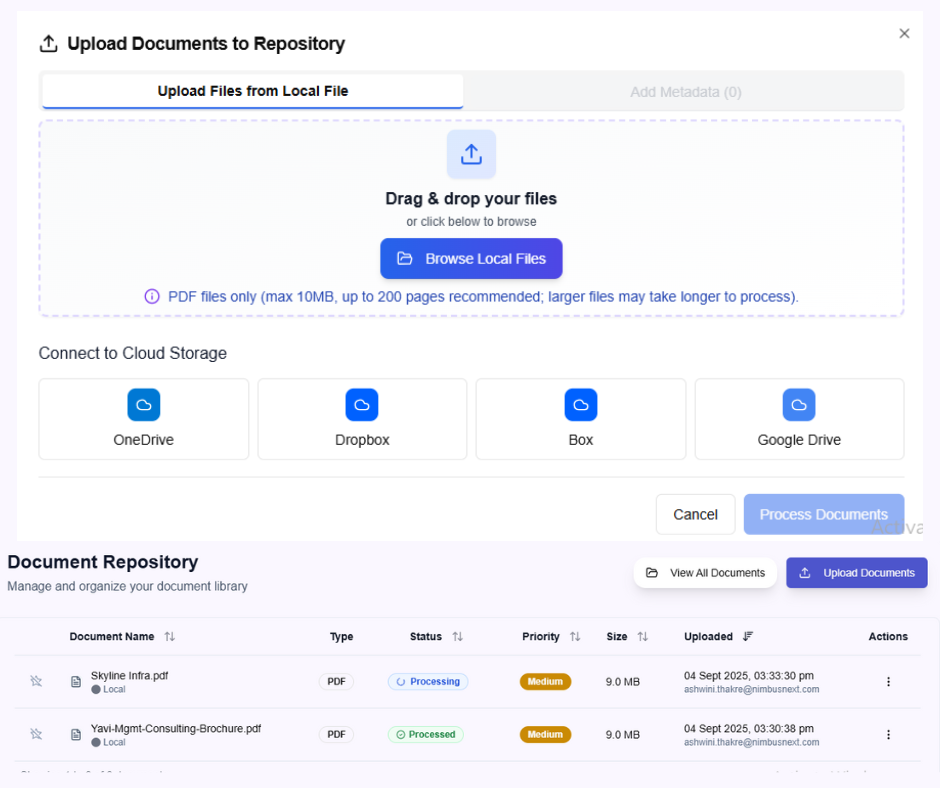
Task: Sort by Document Name arrows
Action: point(170,636)
